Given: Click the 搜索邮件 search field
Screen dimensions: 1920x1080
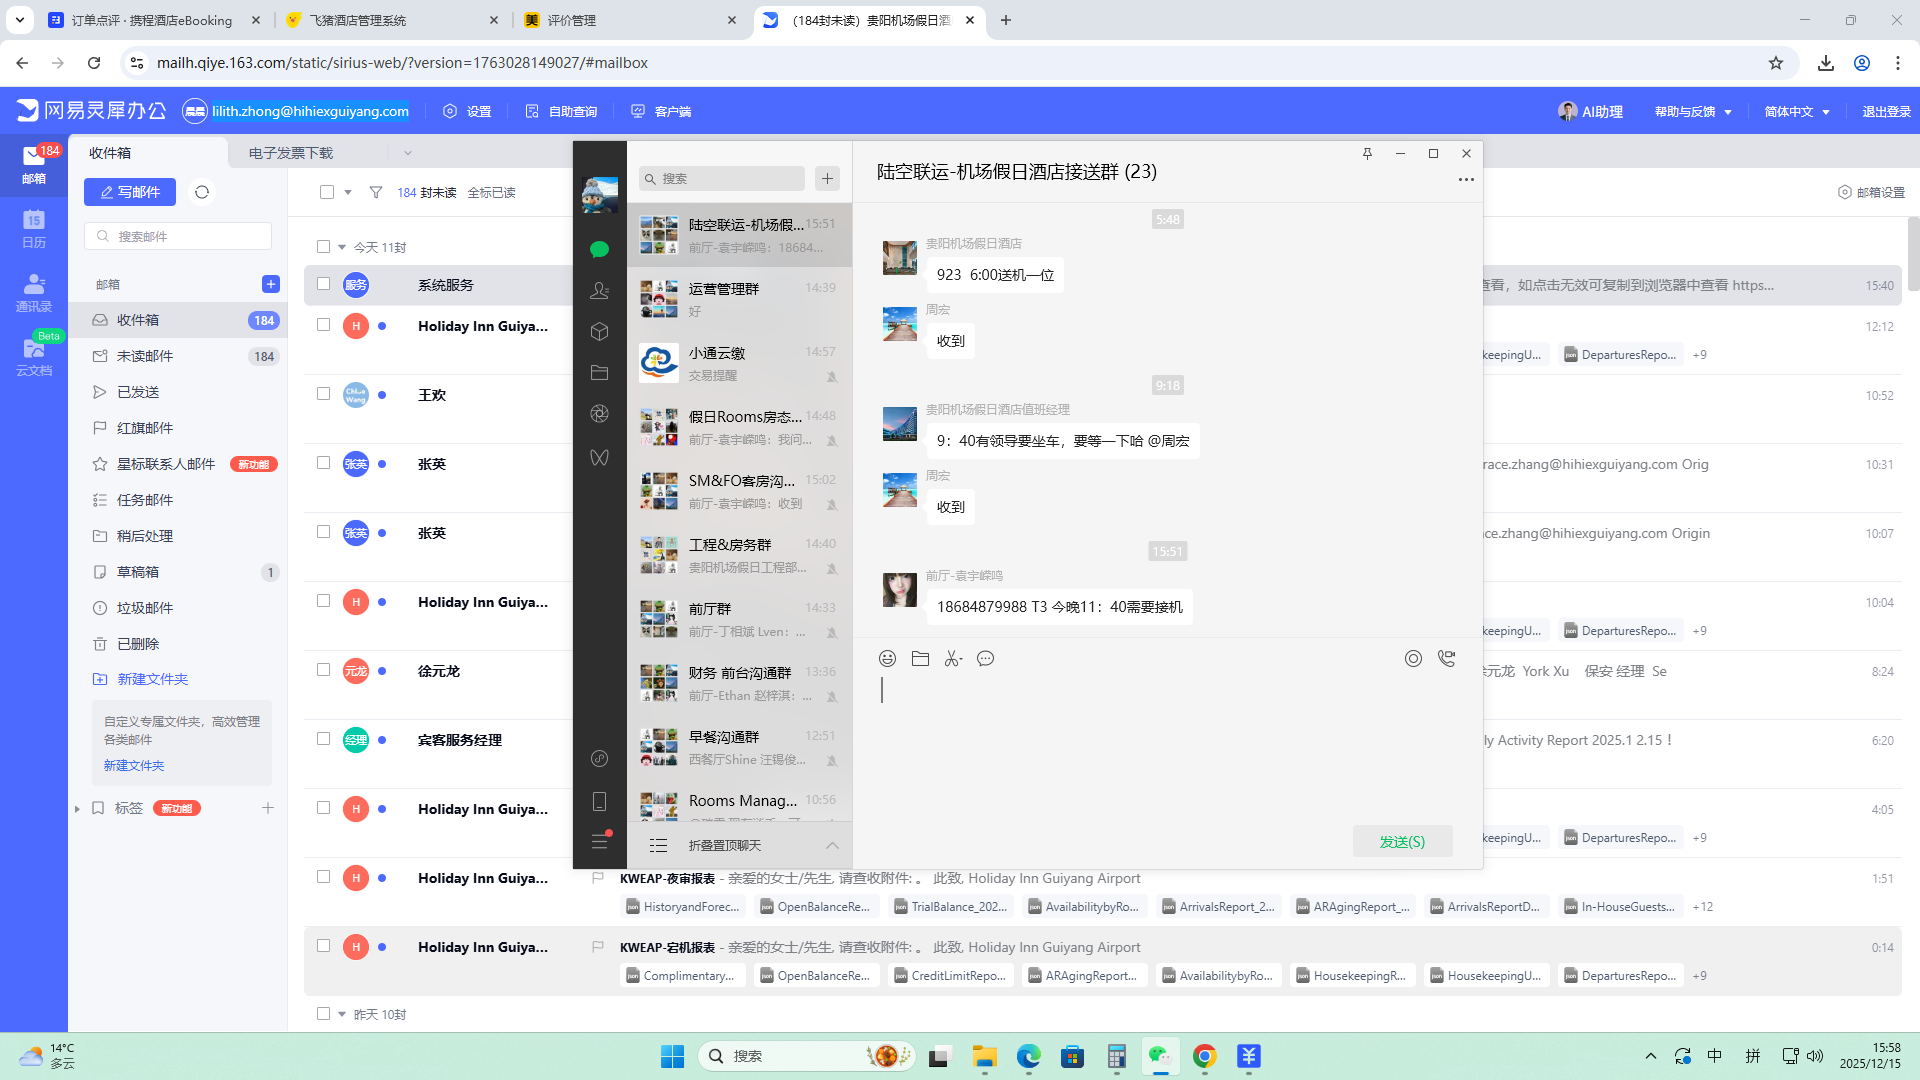Looking at the screenshot, I should [x=180, y=236].
